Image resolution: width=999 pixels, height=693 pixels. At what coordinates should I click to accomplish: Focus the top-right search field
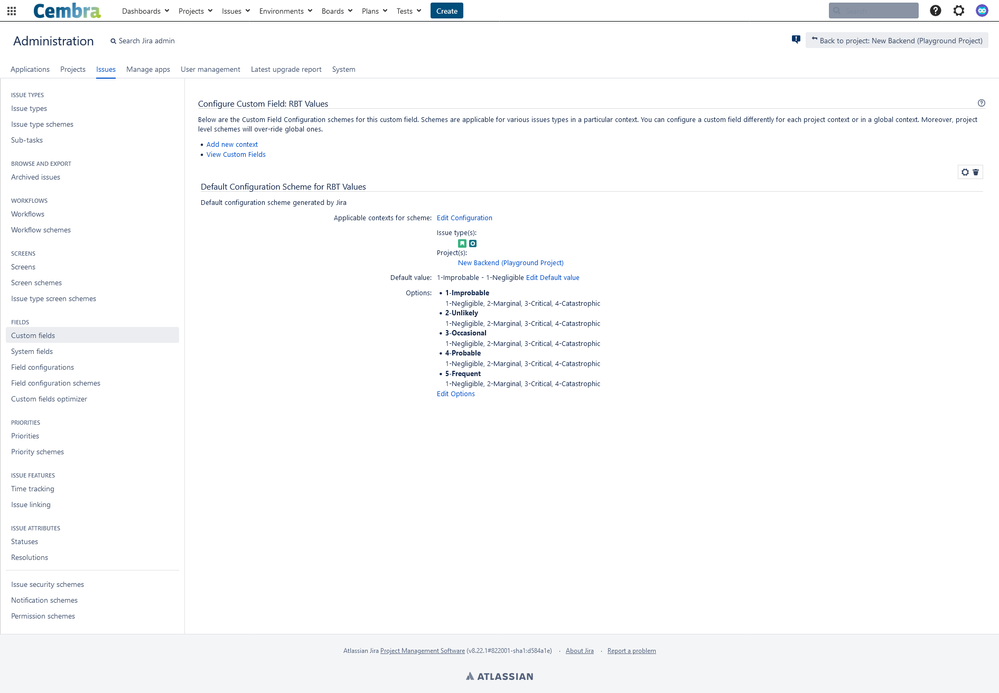coord(873,10)
